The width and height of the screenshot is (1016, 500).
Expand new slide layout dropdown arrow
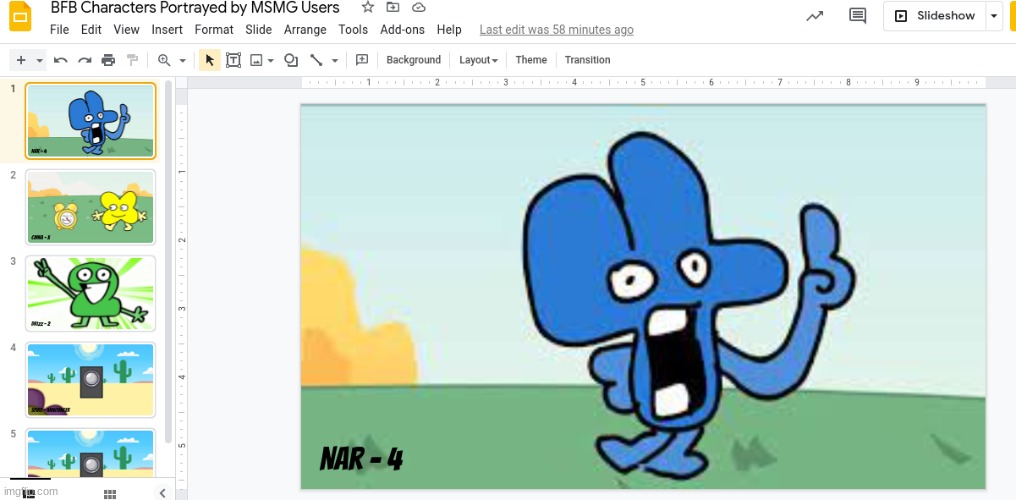click(x=40, y=60)
